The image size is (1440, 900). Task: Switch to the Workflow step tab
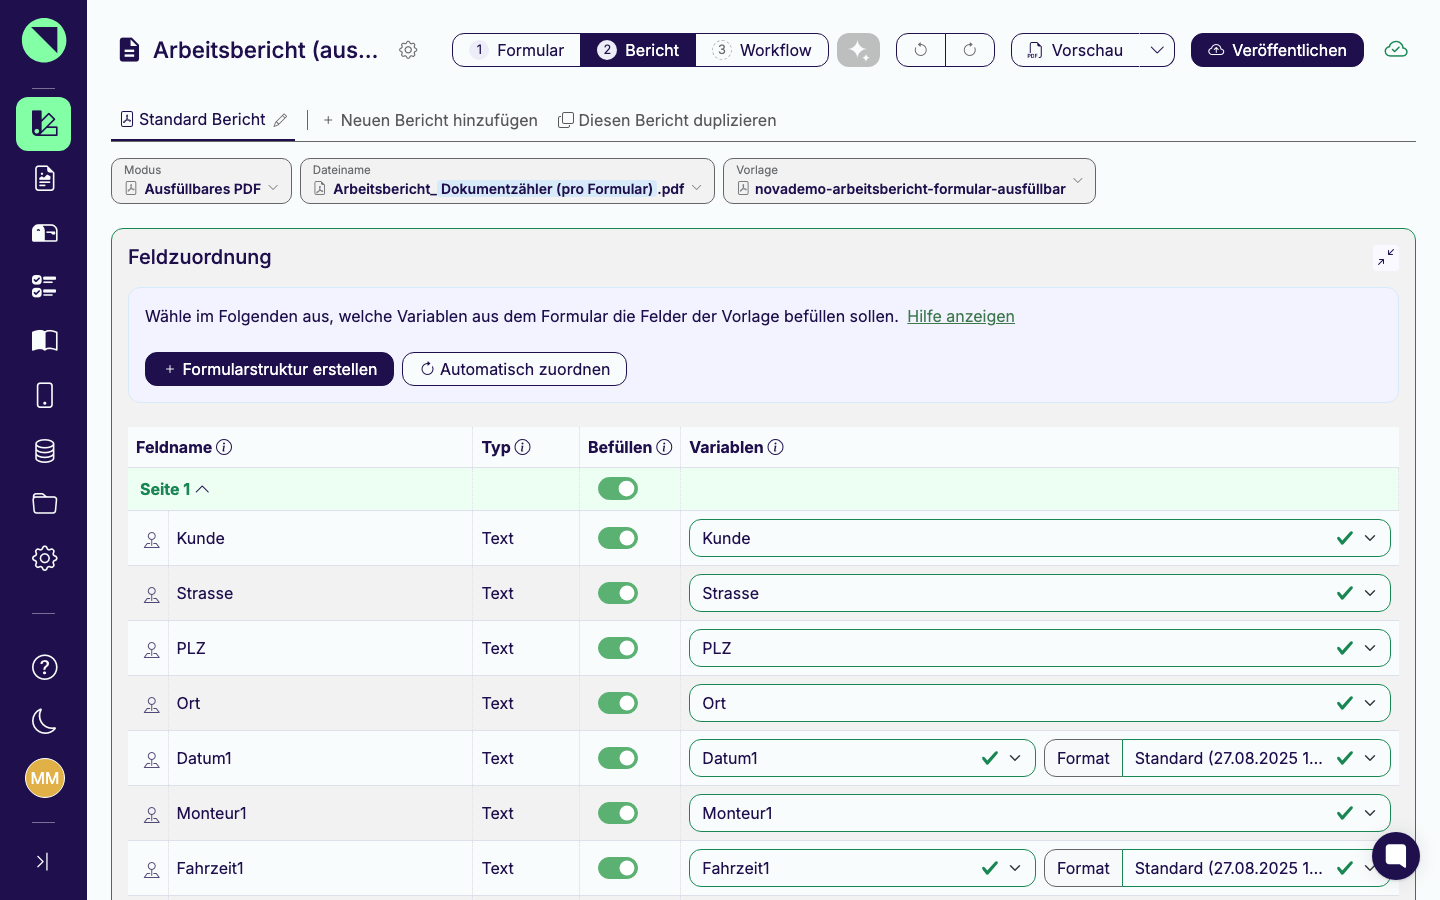pyautogui.click(x=762, y=50)
